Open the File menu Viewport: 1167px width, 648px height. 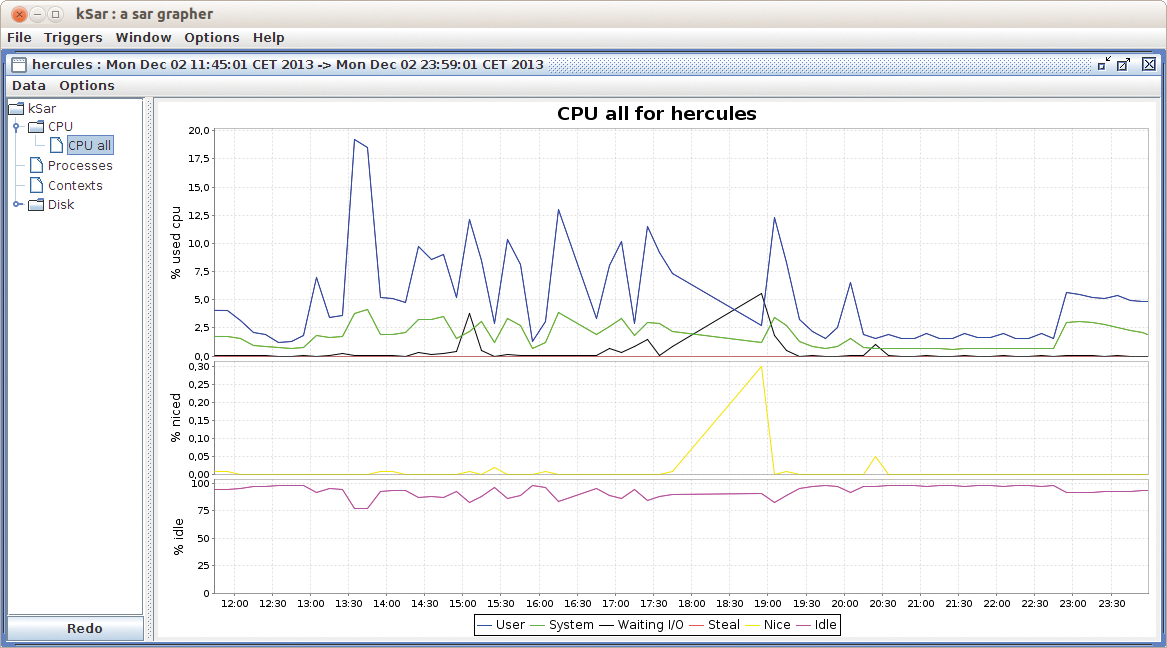pos(19,38)
